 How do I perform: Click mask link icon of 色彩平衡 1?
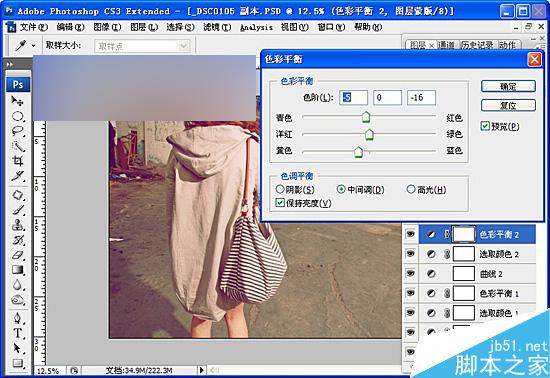pos(447,293)
